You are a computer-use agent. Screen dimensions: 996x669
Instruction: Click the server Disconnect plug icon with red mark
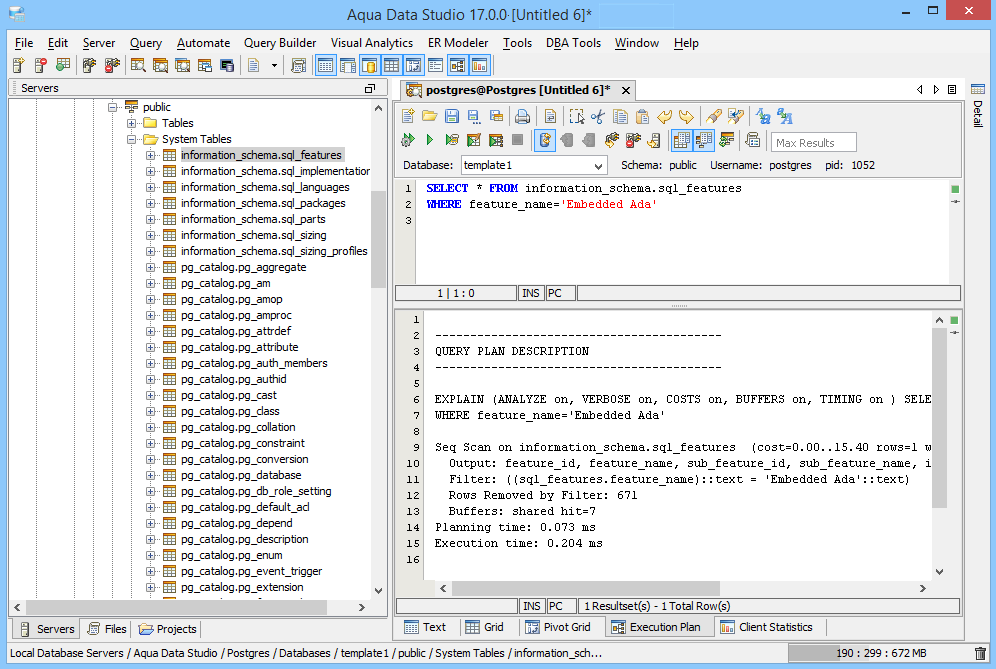(112, 65)
